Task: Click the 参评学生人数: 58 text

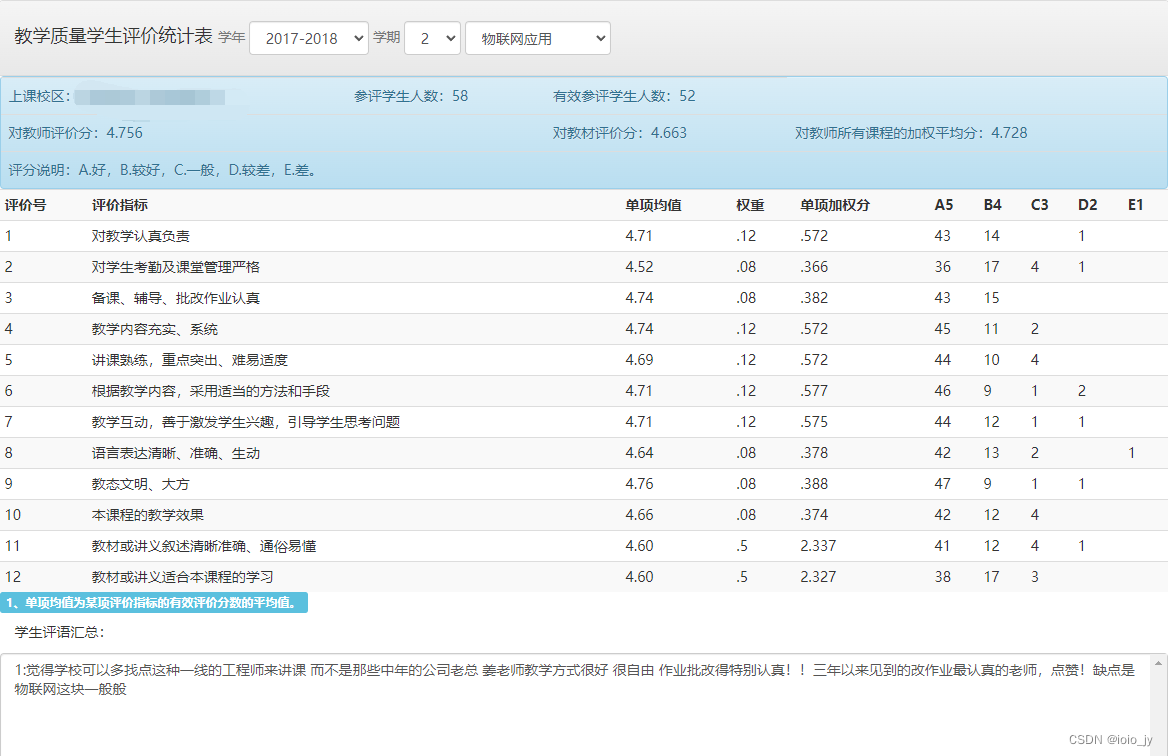Action: pos(411,96)
